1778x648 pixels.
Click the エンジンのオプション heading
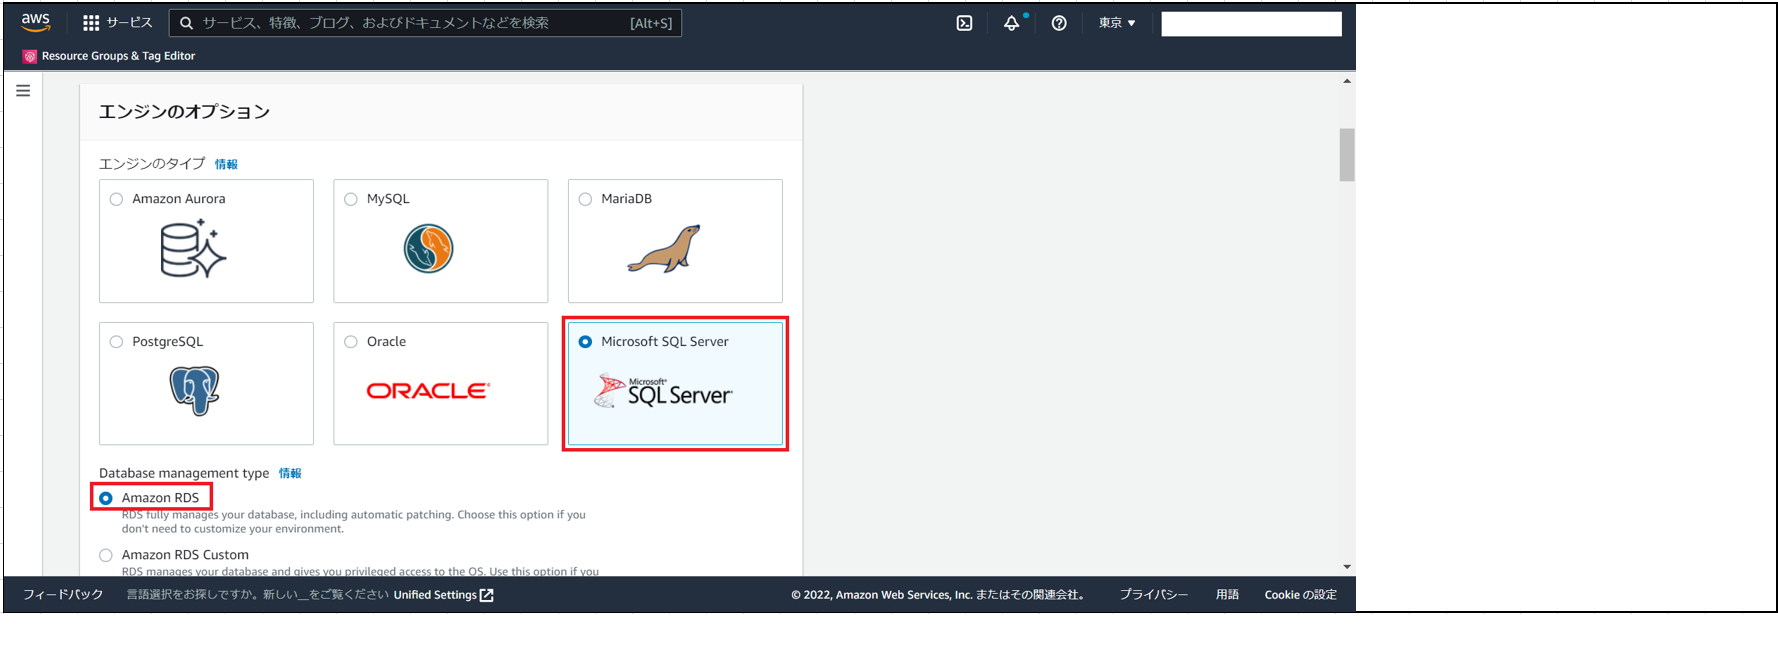tap(184, 112)
